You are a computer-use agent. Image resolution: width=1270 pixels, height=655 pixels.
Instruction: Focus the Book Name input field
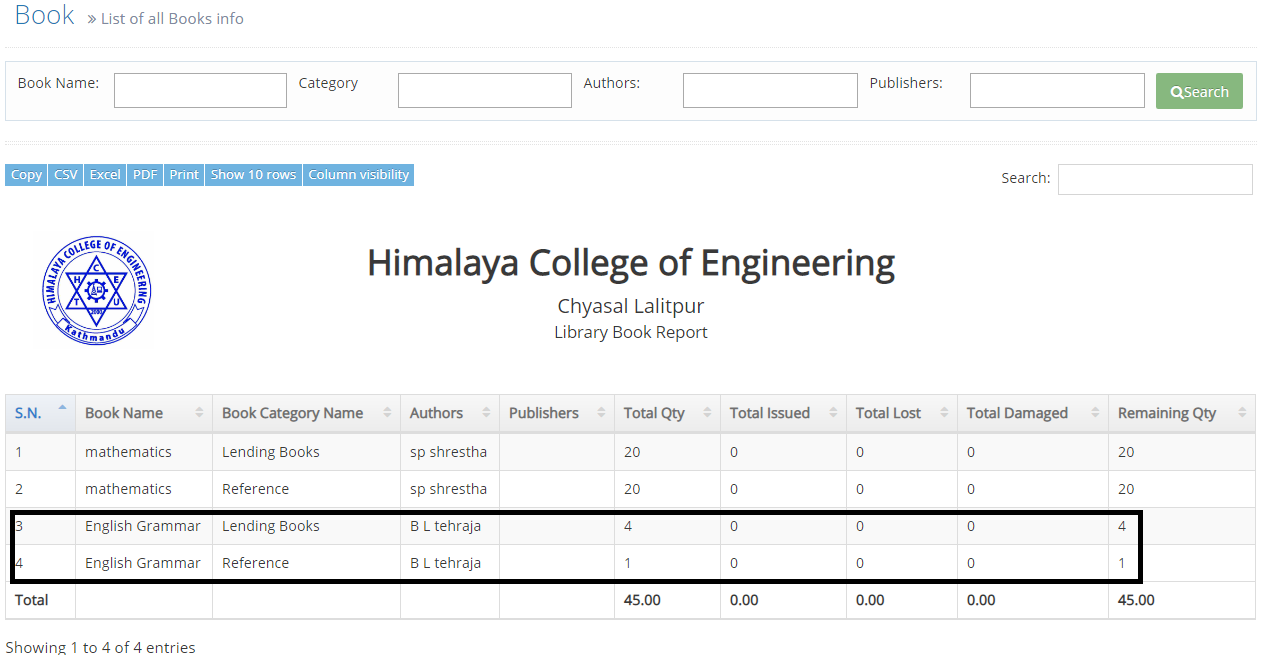pos(200,90)
